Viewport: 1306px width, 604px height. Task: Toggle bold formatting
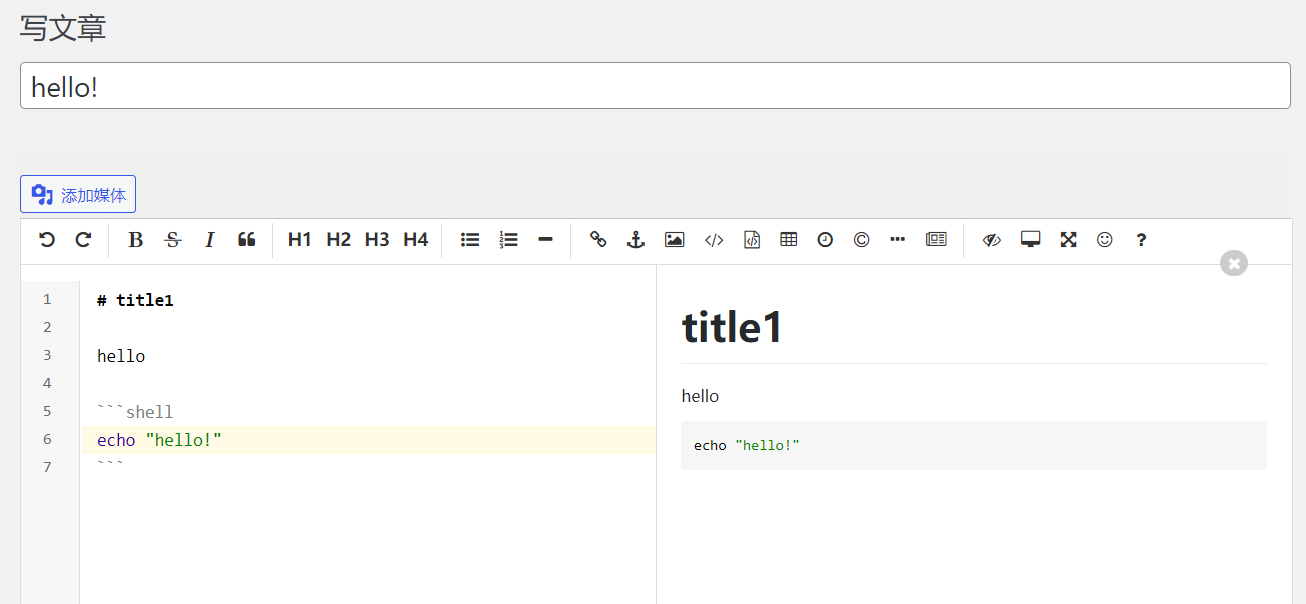pyautogui.click(x=136, y=240)
